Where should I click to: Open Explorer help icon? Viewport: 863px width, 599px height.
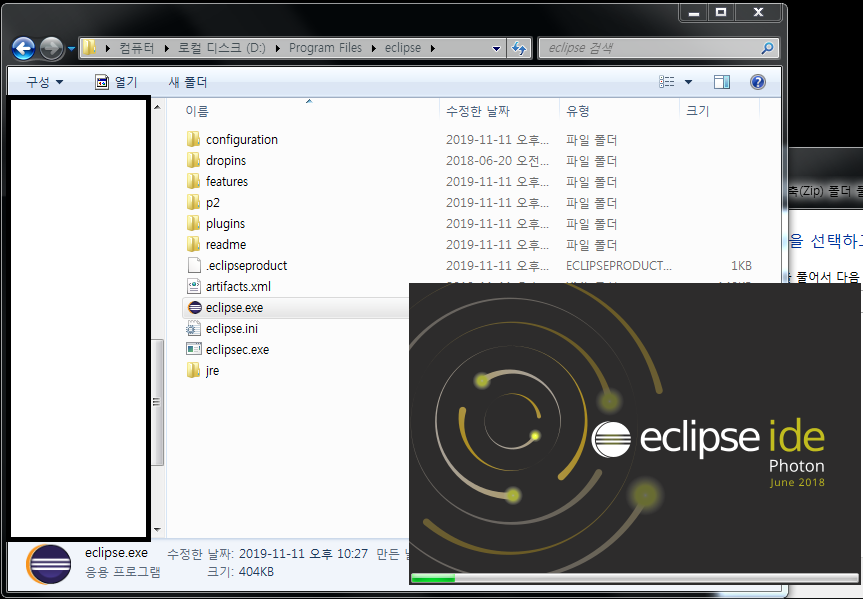click(757, 82)
